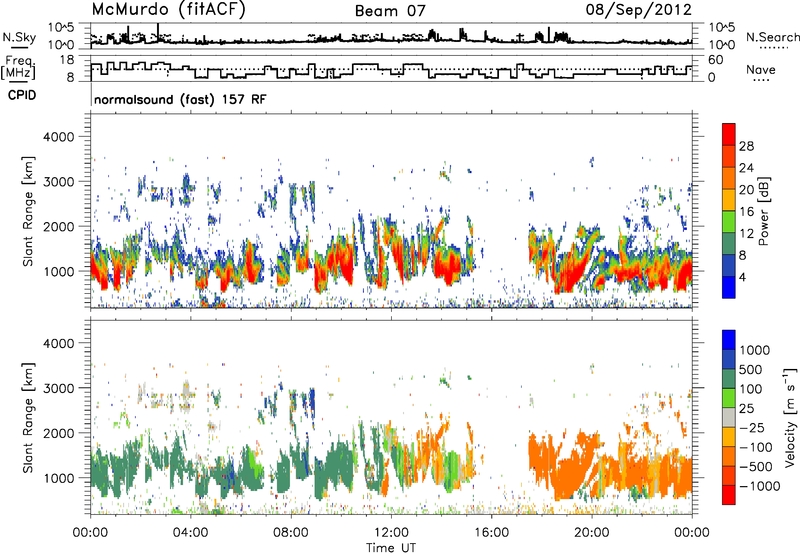Image resolution: width=800 pixels, height=554 pixels.
Task: Click the '4000' tick on the power panel
Action: point(58,137)
